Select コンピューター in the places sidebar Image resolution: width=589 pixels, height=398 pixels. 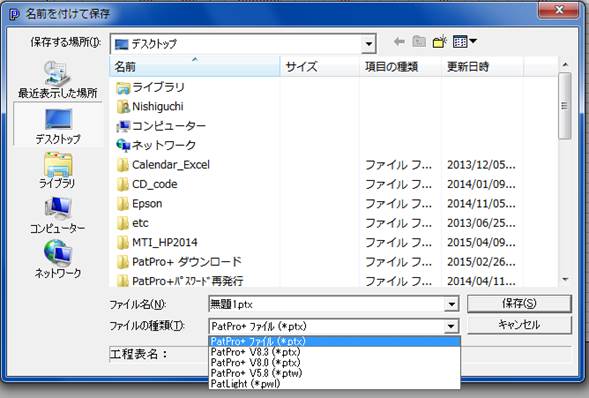pos(57,215)
